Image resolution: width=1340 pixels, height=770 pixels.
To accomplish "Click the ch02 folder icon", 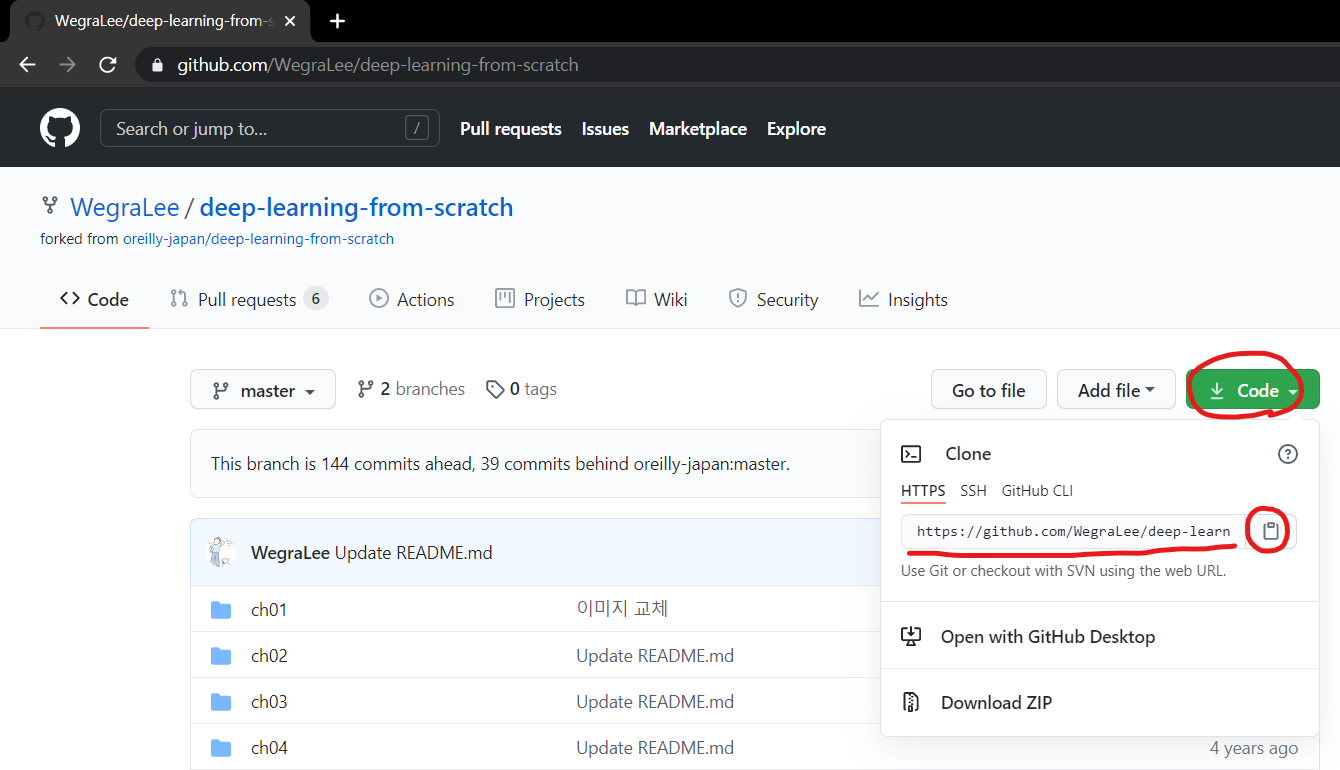I will click(221, 656).
